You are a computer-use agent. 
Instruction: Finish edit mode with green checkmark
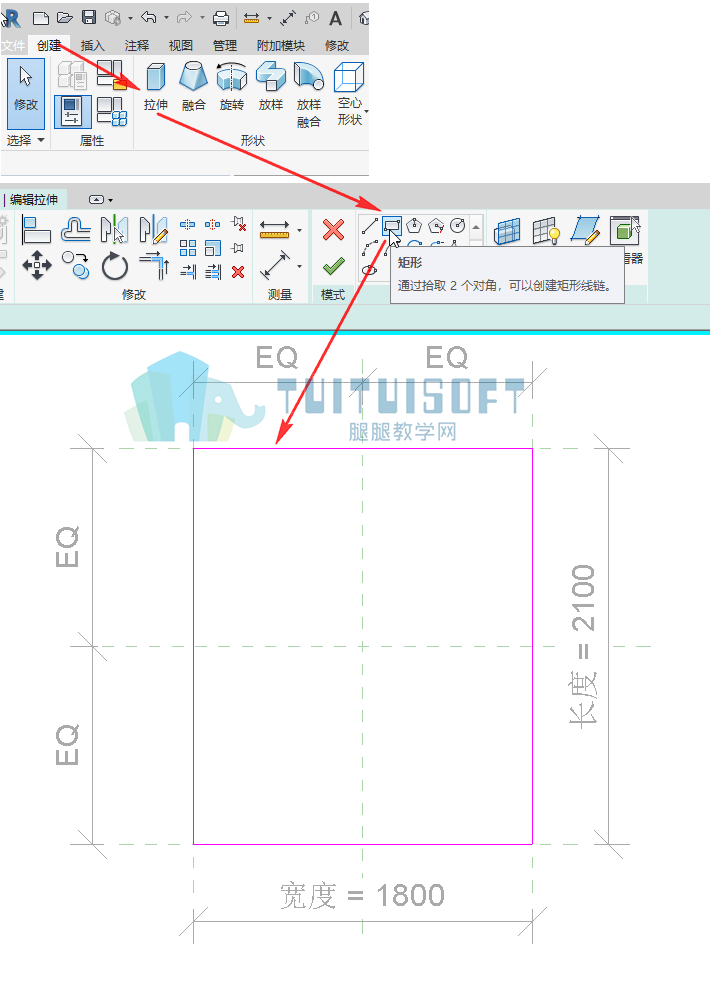333,266
